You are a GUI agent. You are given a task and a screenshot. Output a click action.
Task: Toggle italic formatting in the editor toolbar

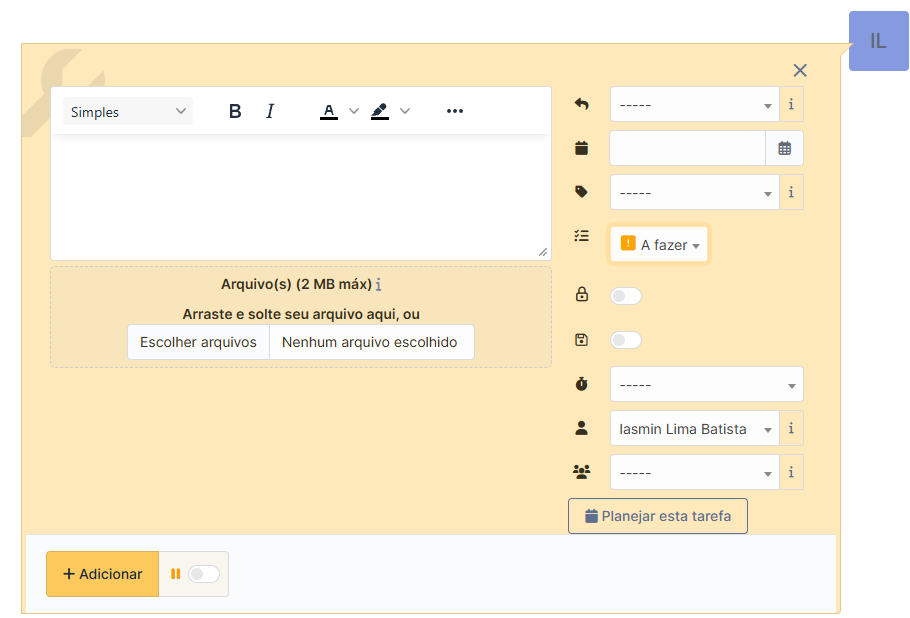click(270, 111)
